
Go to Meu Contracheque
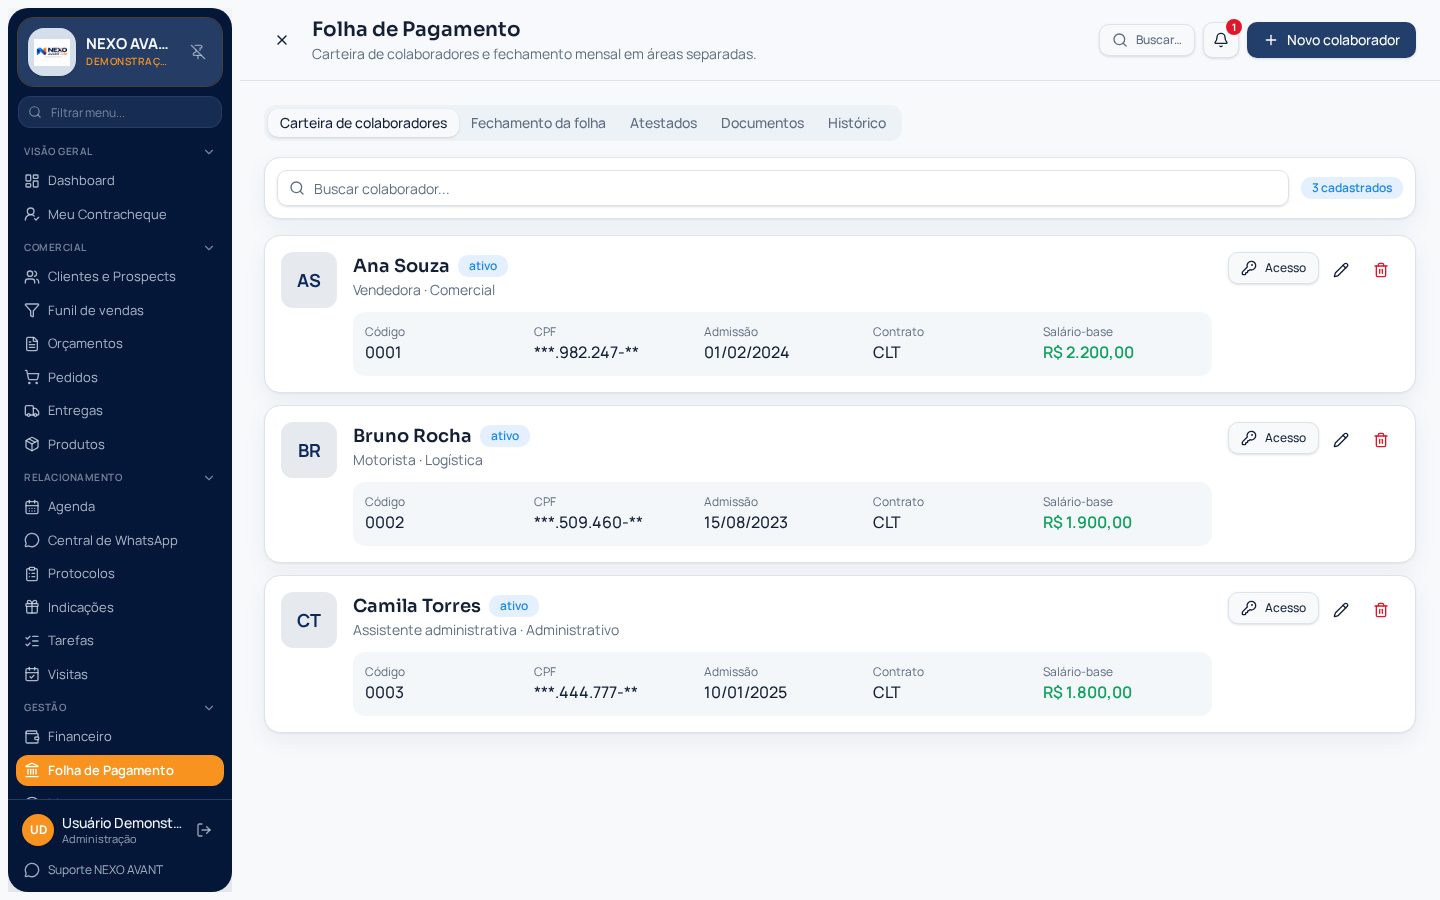click(x=120, y=214)
